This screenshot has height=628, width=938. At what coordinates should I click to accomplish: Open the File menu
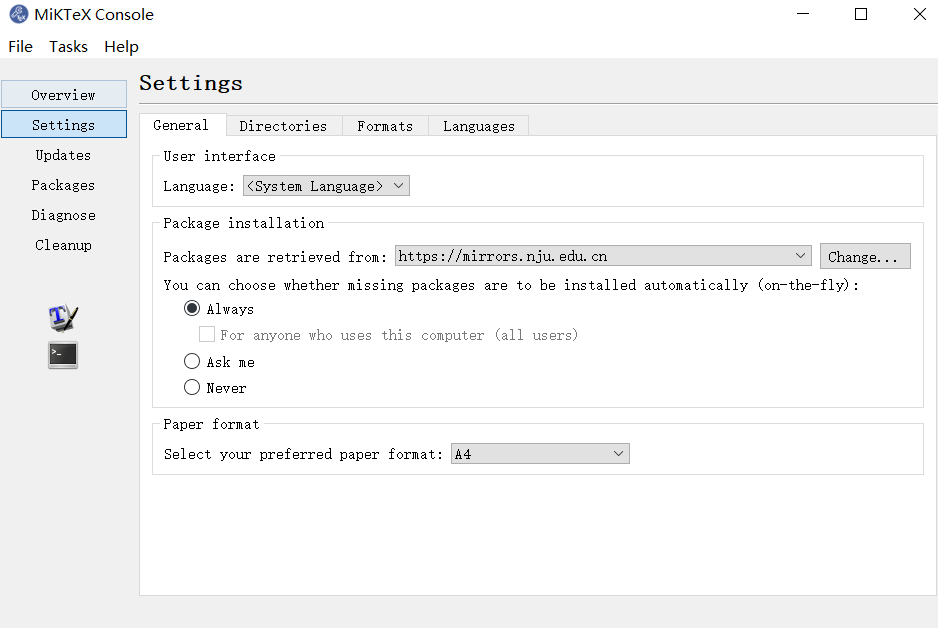click(x=20, y=46)
